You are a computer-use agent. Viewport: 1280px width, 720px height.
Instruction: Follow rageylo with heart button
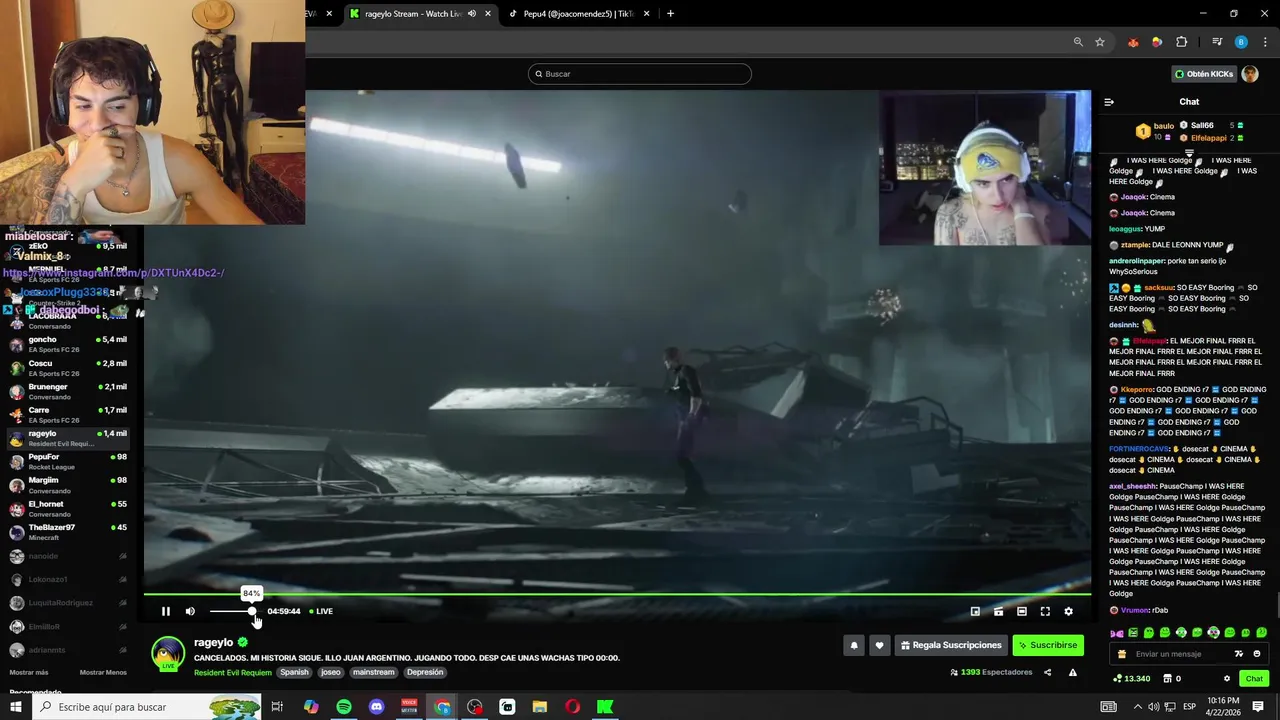click(879, 645)
